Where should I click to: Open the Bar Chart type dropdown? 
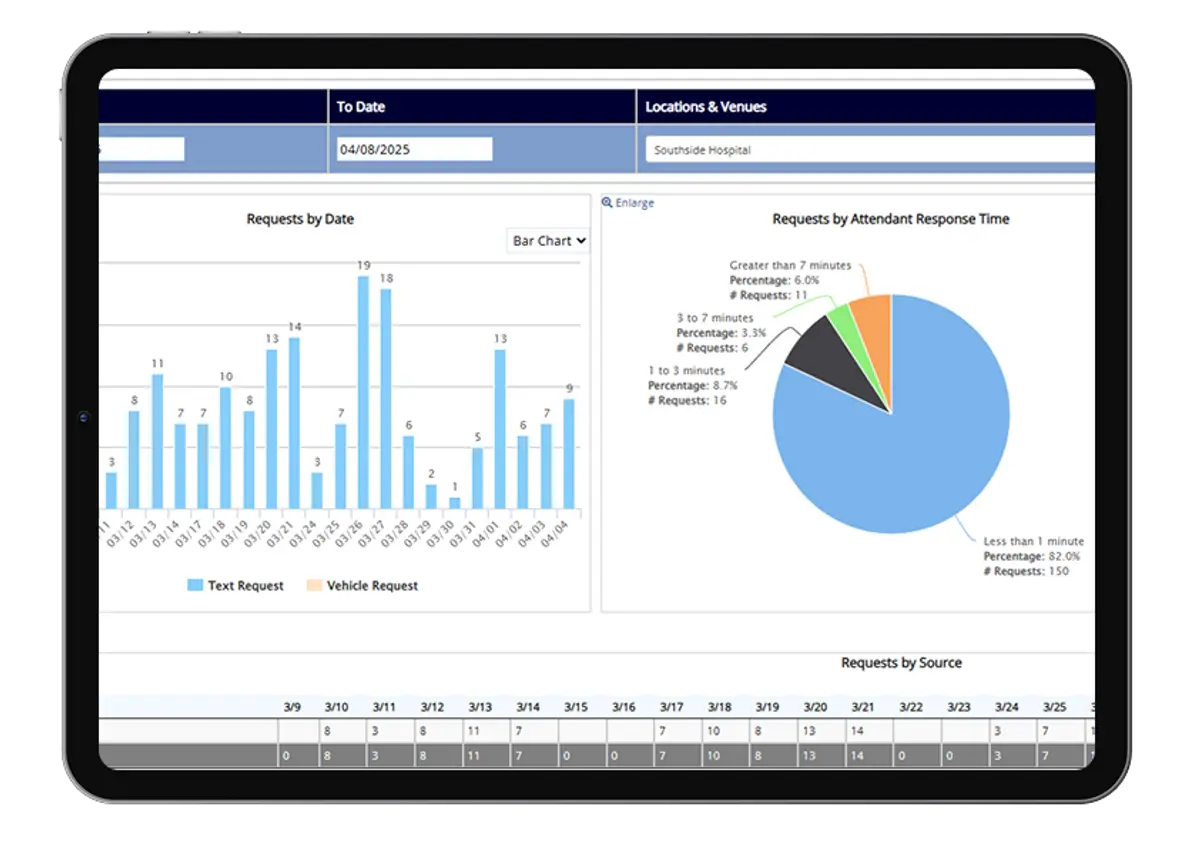pyautogui.click(x=548, y=241)
